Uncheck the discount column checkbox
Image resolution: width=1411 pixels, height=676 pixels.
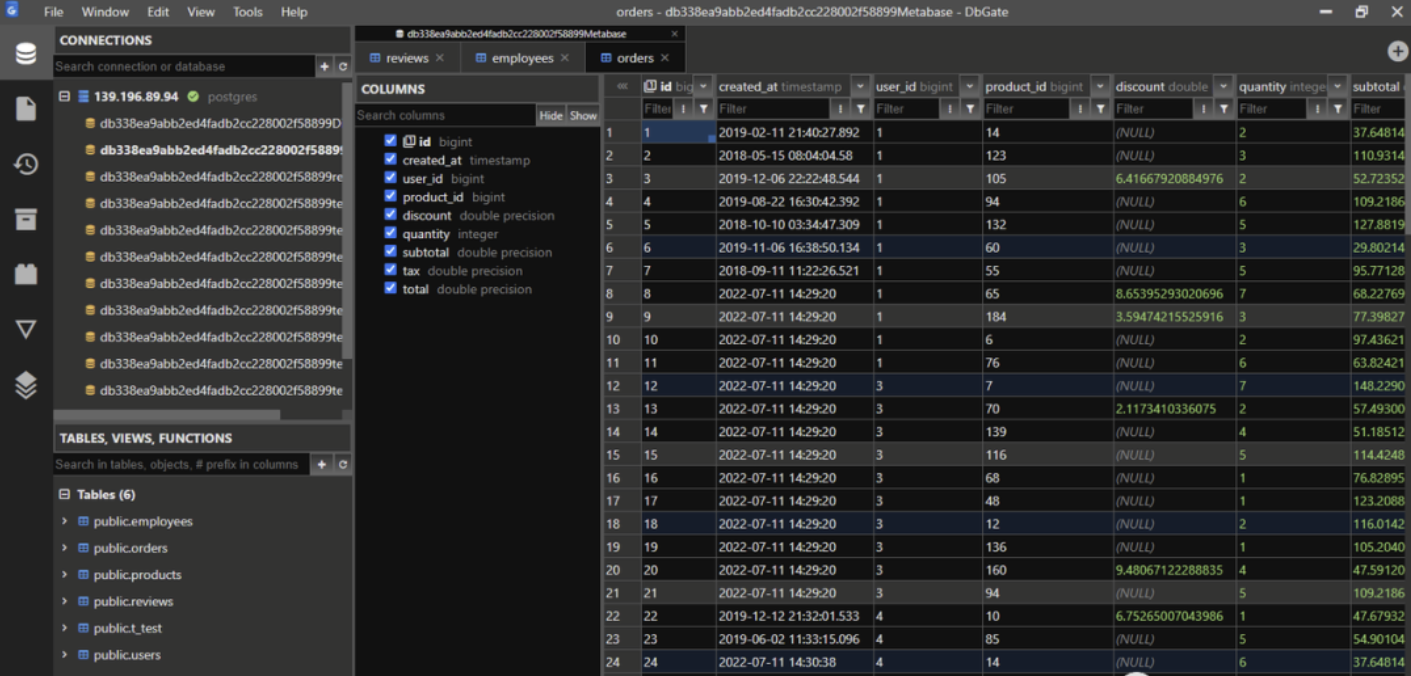(x=391, y=215)
